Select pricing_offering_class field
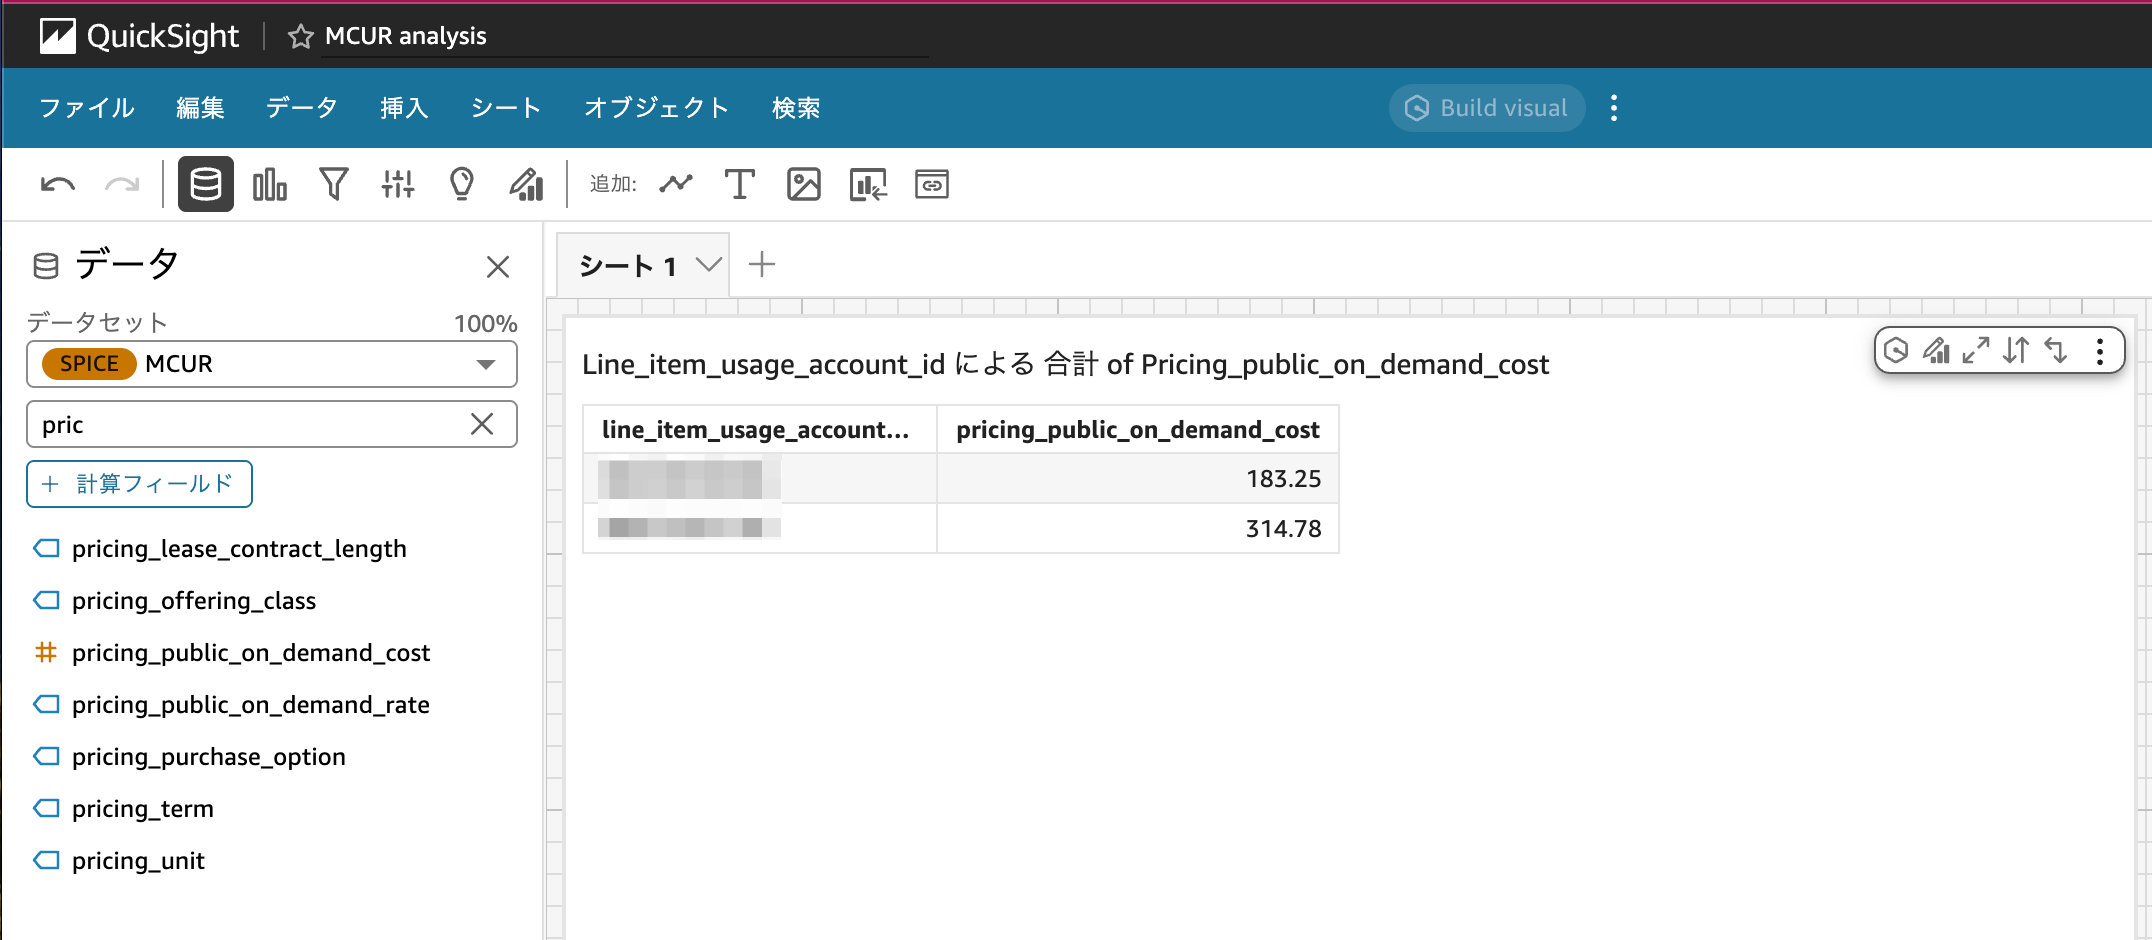The height and width of the screenshot is (940, 2152). click(x=194, y=601)
